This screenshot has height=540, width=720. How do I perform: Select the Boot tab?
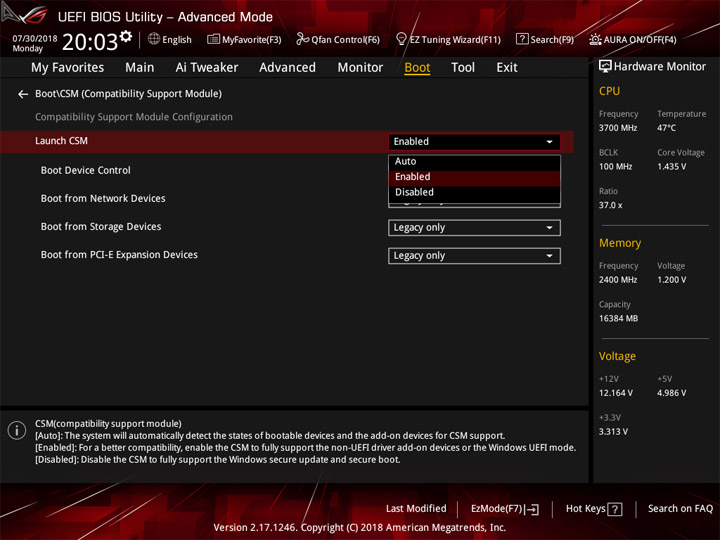tap(417, 68)
